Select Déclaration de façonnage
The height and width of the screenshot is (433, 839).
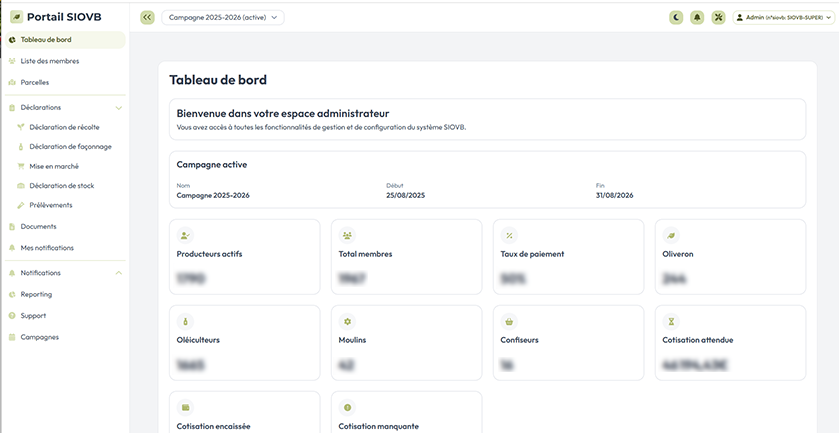70,146
